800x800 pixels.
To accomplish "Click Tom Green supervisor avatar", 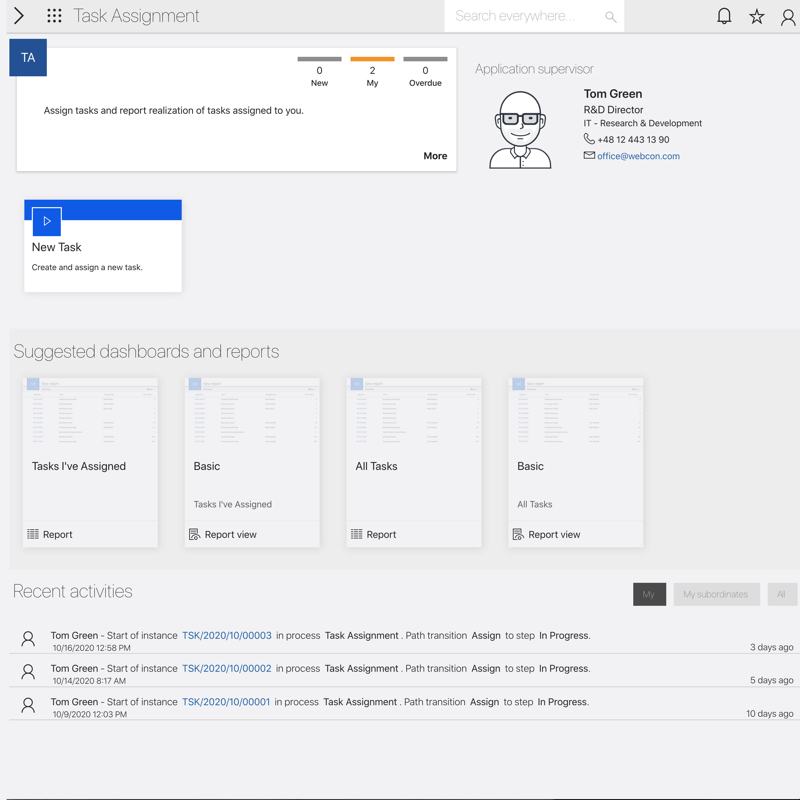I will (x=520, y=130).
